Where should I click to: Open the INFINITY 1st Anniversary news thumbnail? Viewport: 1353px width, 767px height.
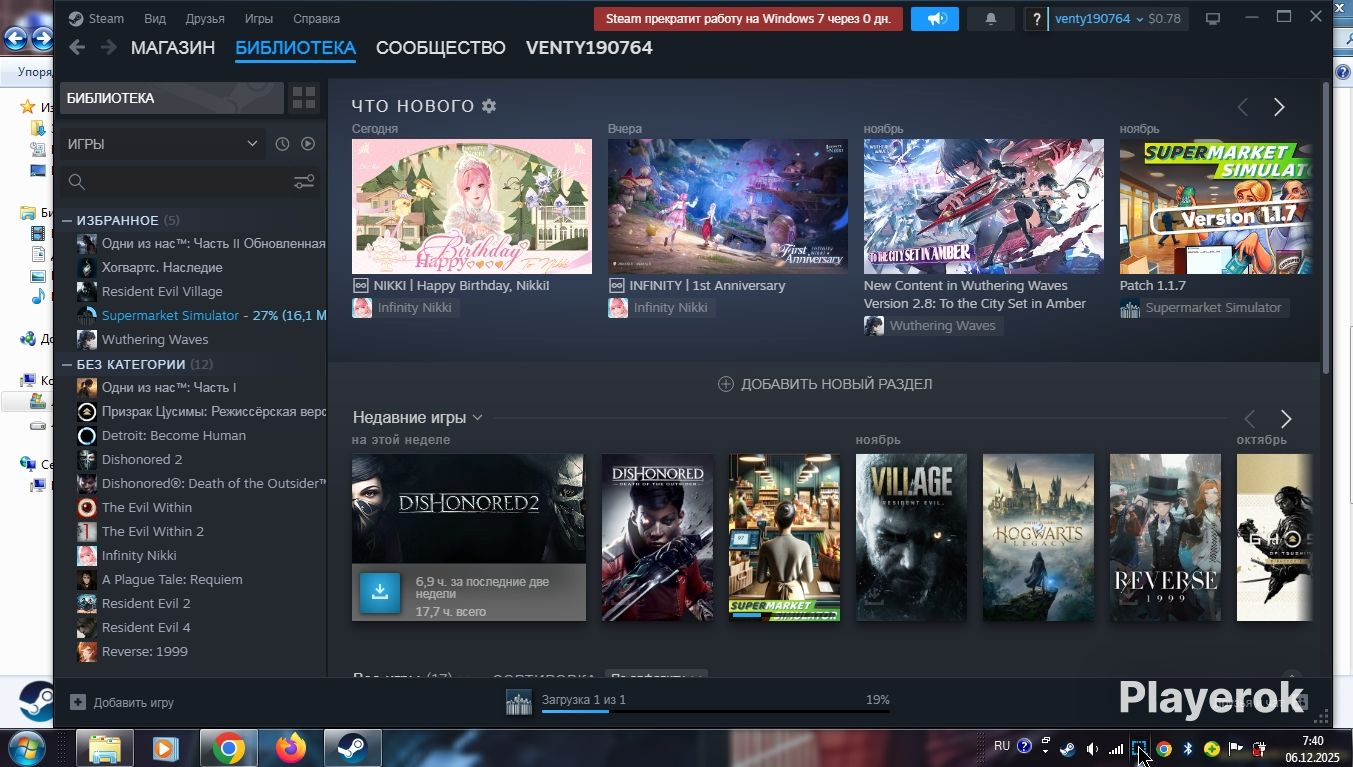pos(728,206)
